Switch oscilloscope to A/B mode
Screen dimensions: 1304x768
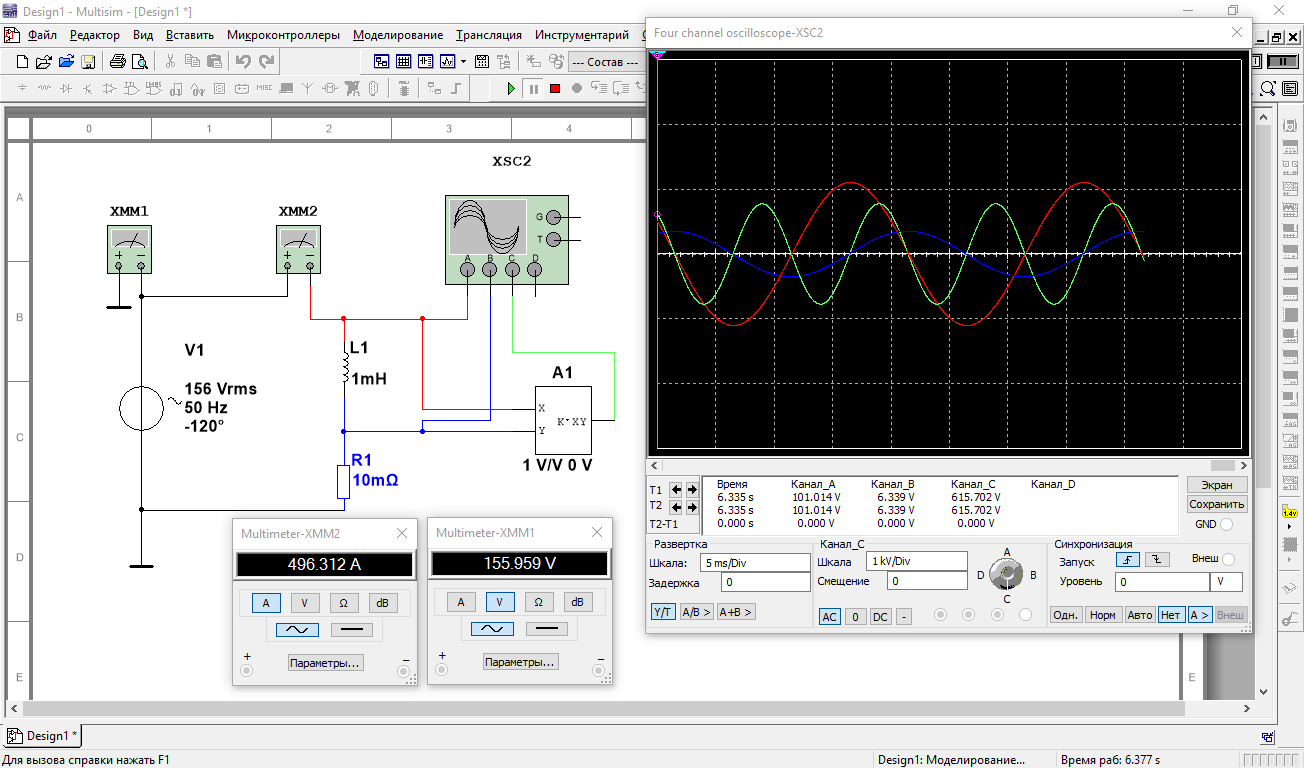696,612
